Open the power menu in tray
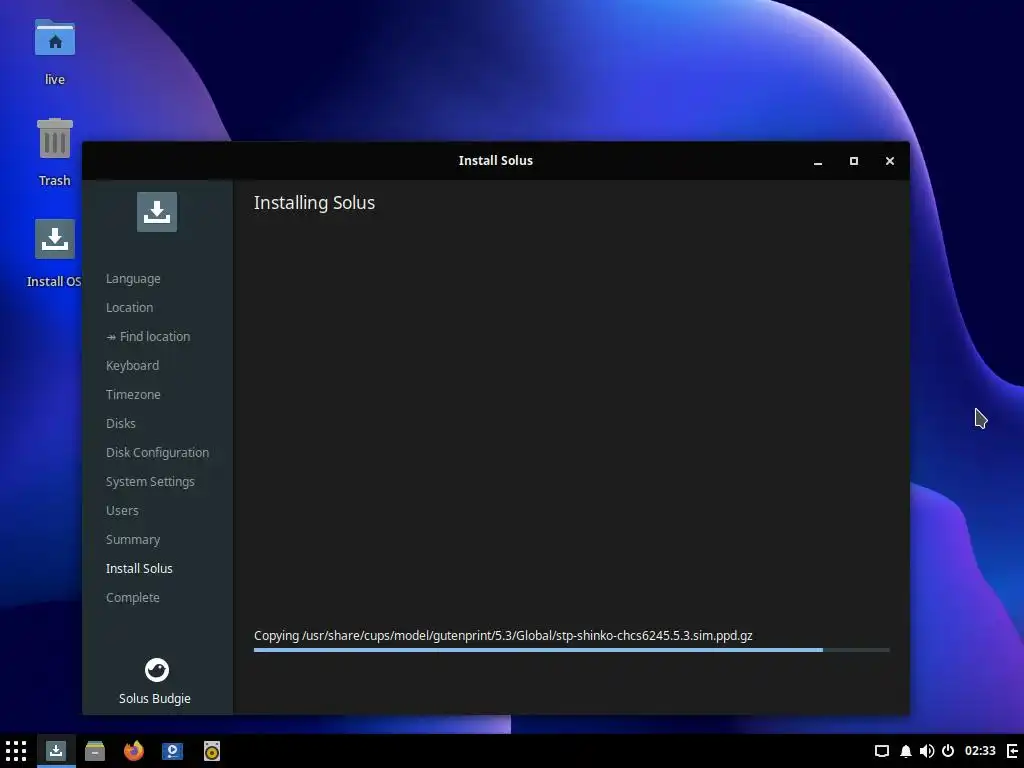The image size is (1024, 768). point(948,751)
